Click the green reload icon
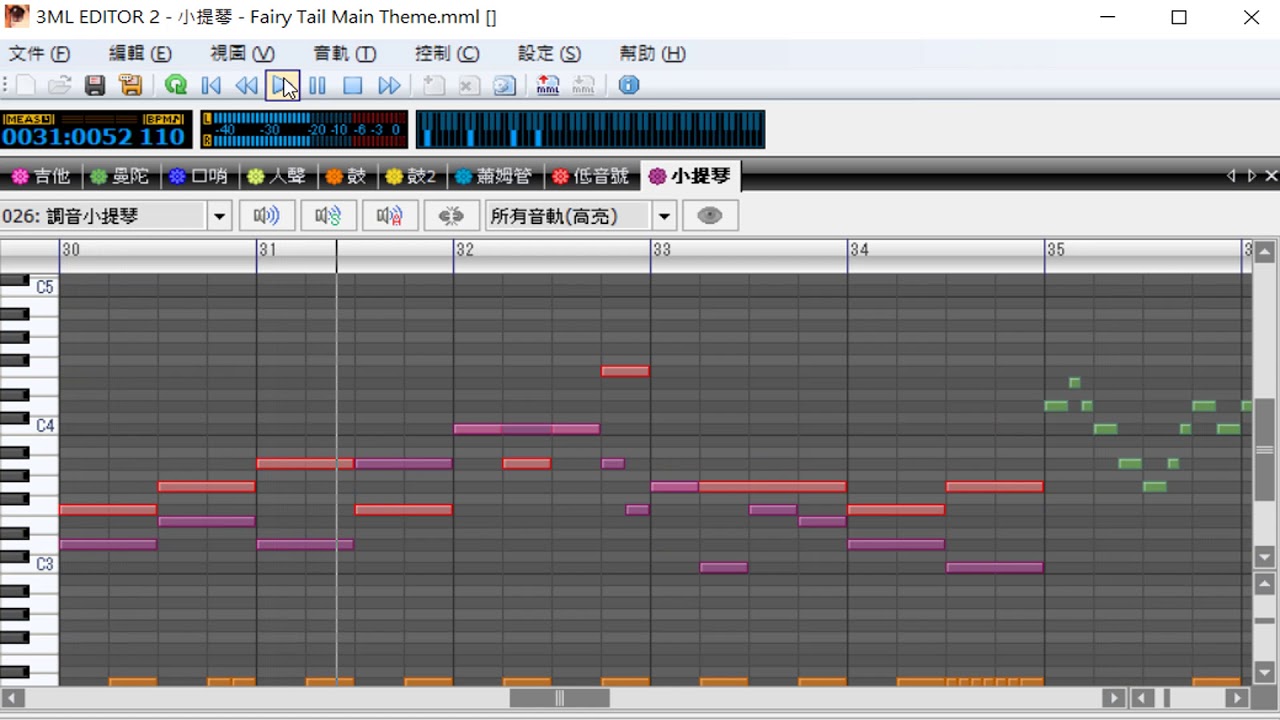The image size is (1280, 720). tap(176, 86)
